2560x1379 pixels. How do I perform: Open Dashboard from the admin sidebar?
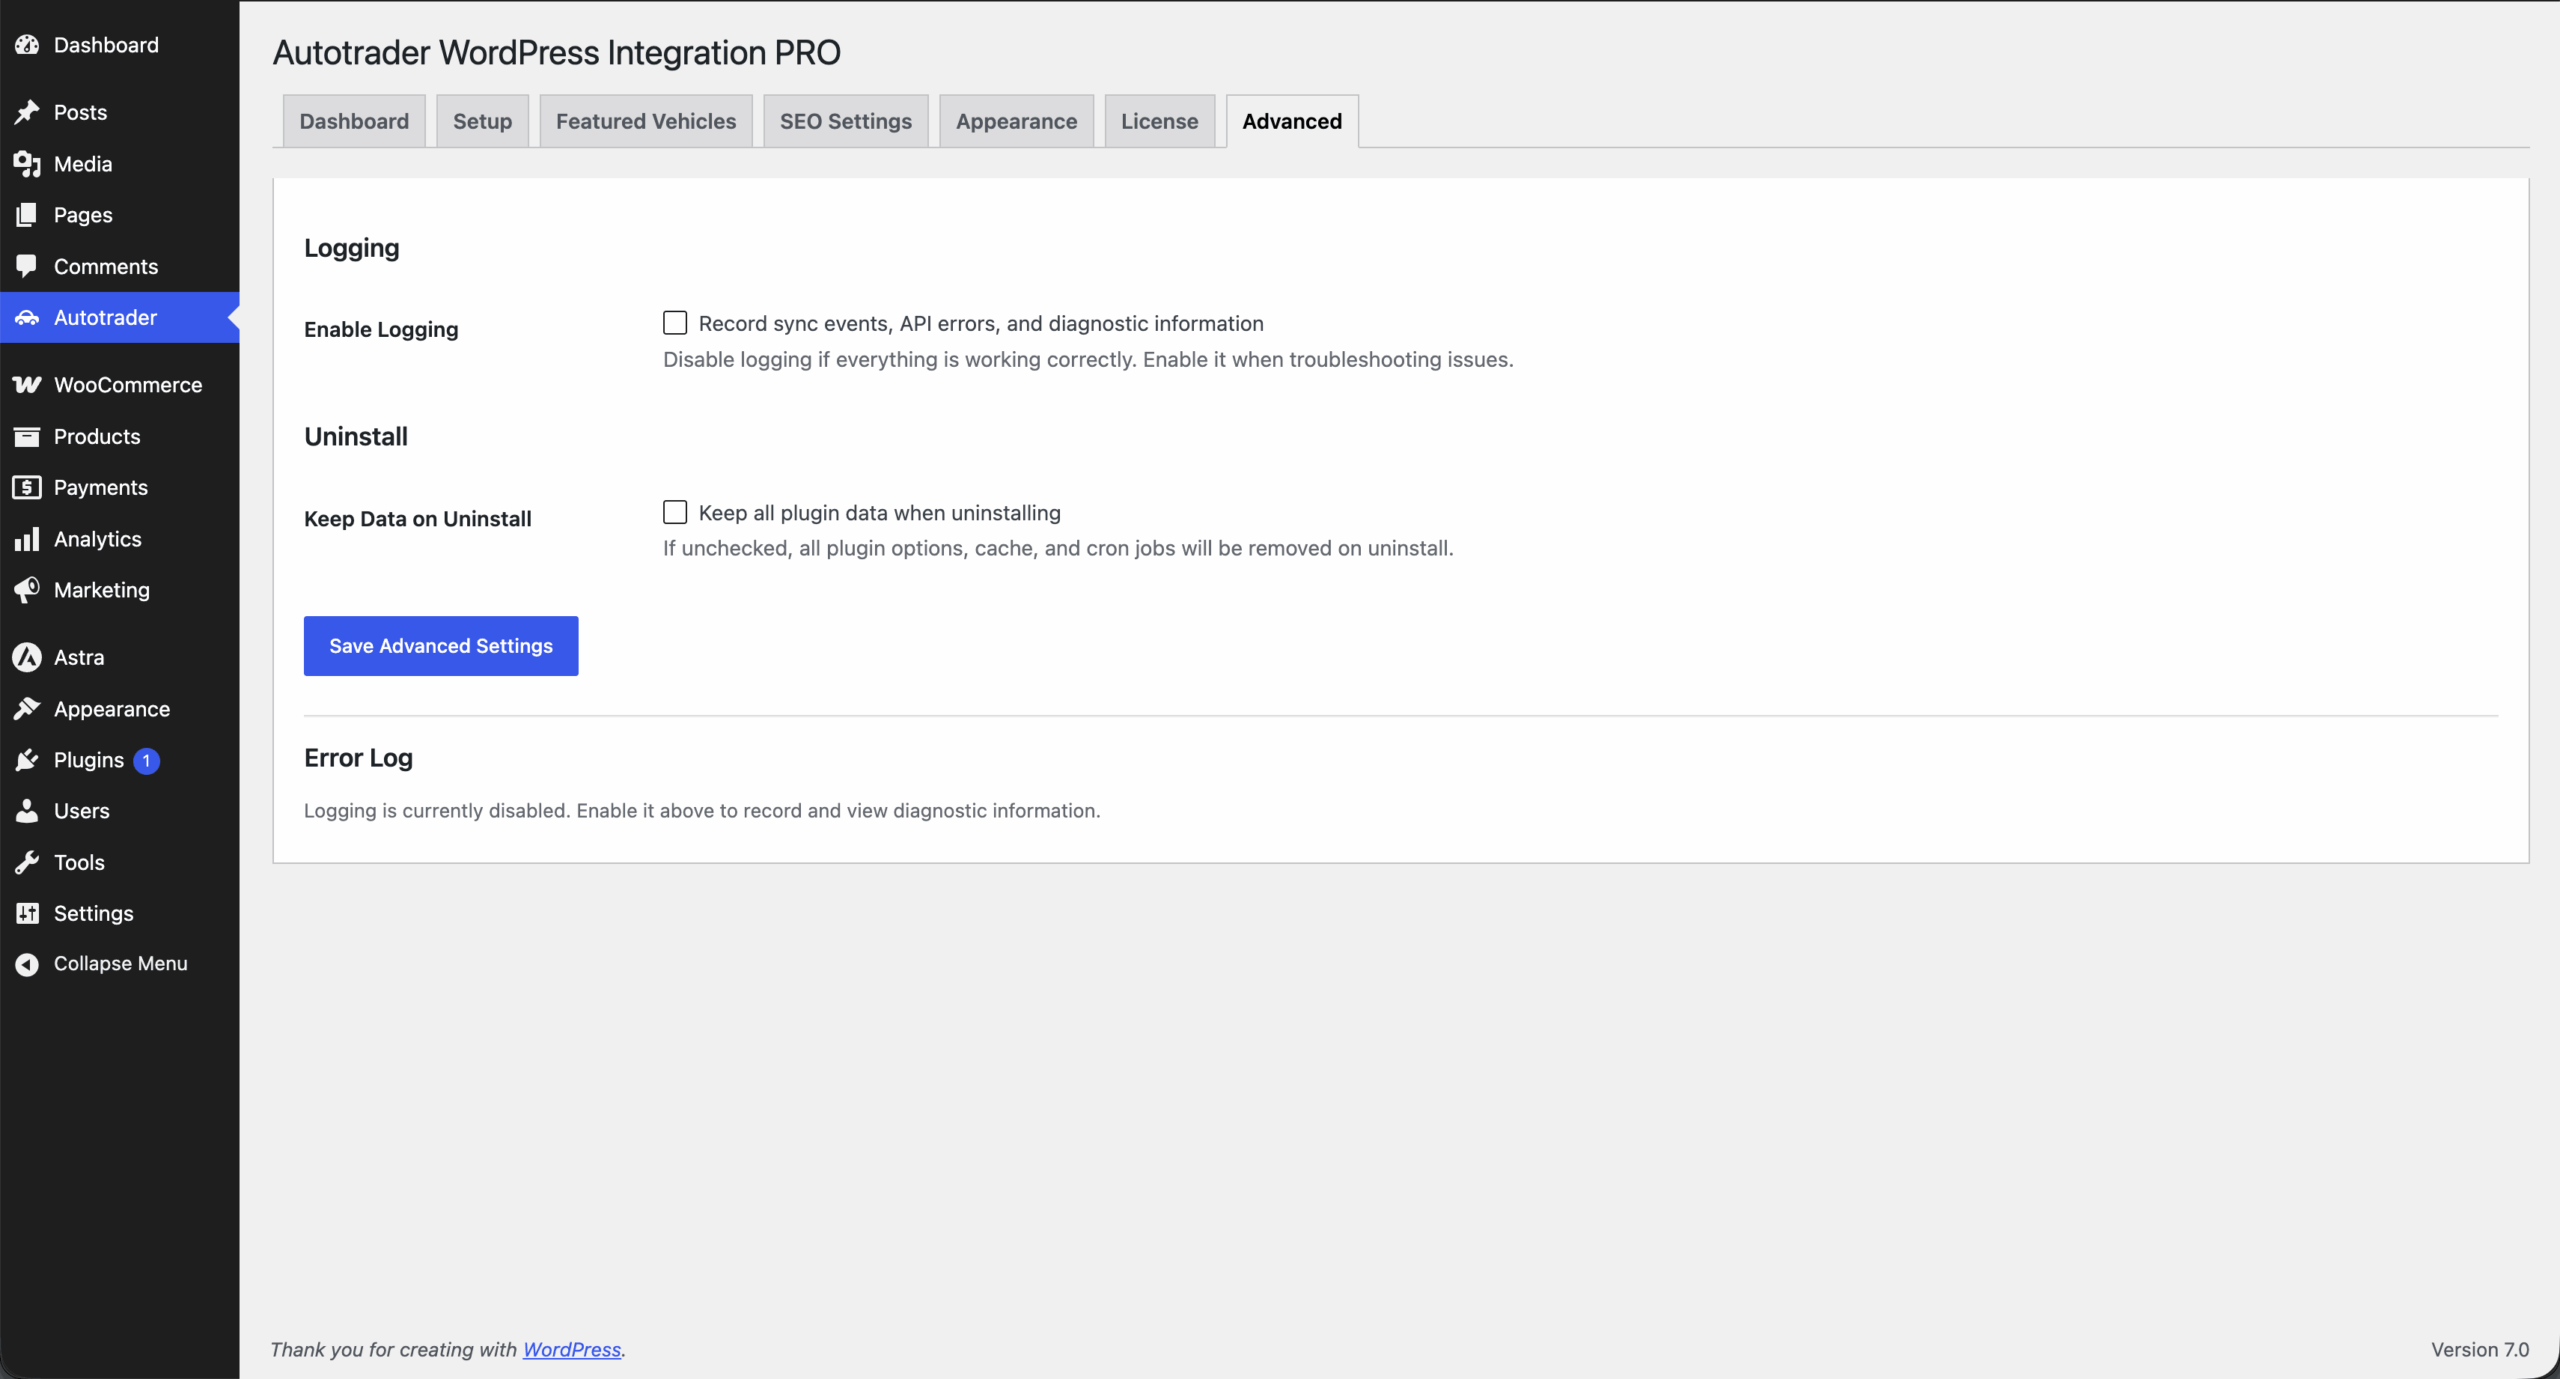(x=120, y=45)
